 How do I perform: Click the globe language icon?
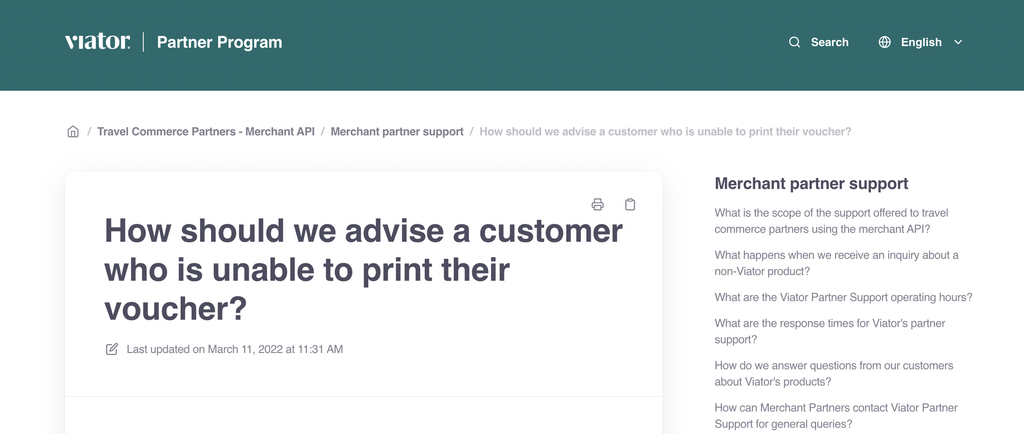tap(884, 42)
